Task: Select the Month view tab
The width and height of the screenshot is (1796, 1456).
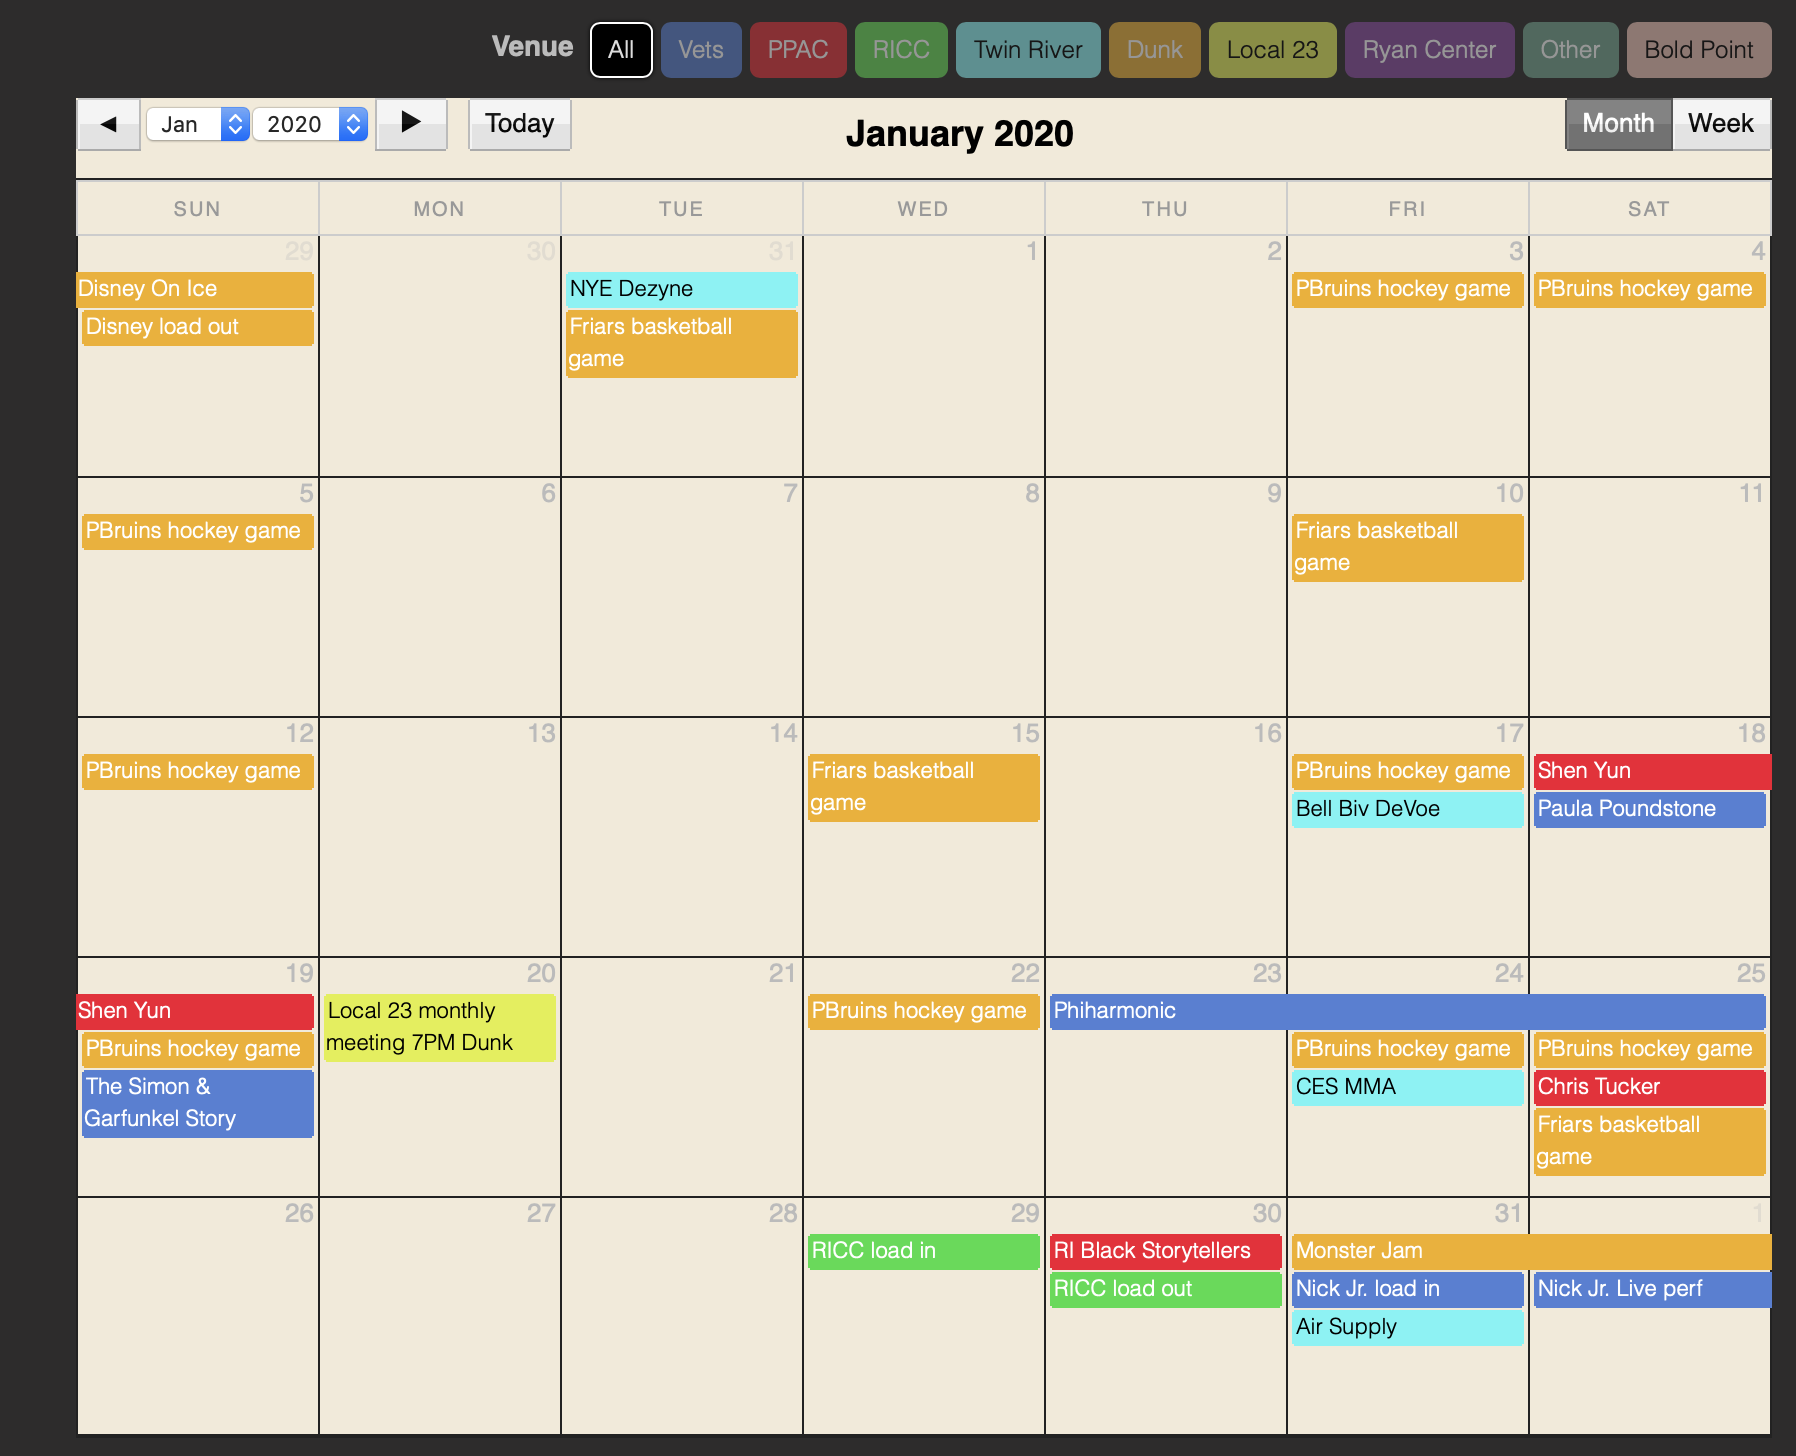Action: tap(1617, 124)
